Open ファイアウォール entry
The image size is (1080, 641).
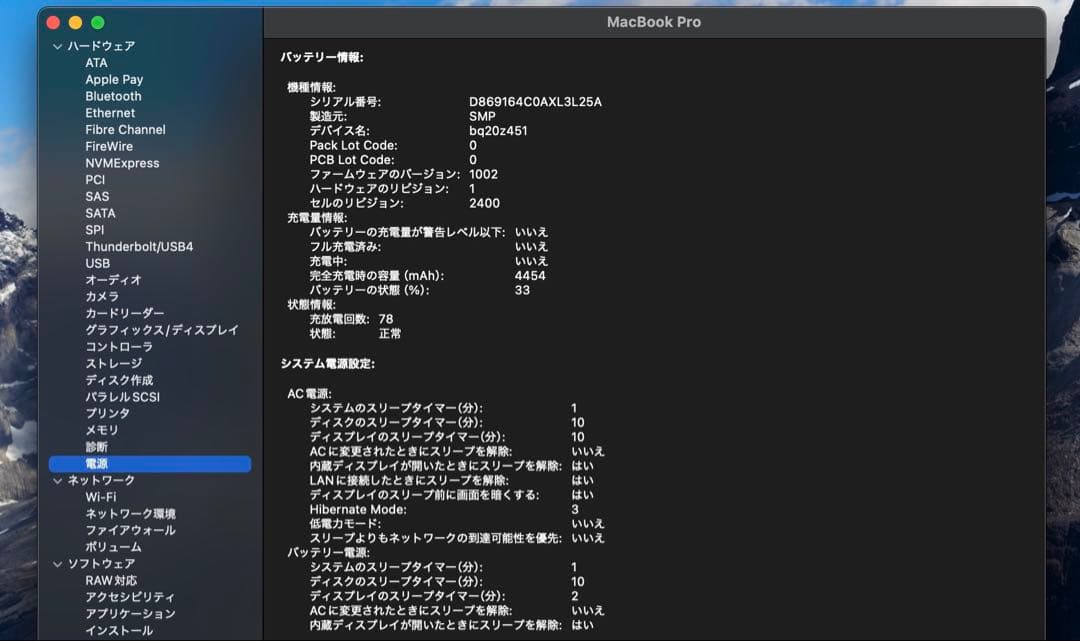tap(130, 530)
